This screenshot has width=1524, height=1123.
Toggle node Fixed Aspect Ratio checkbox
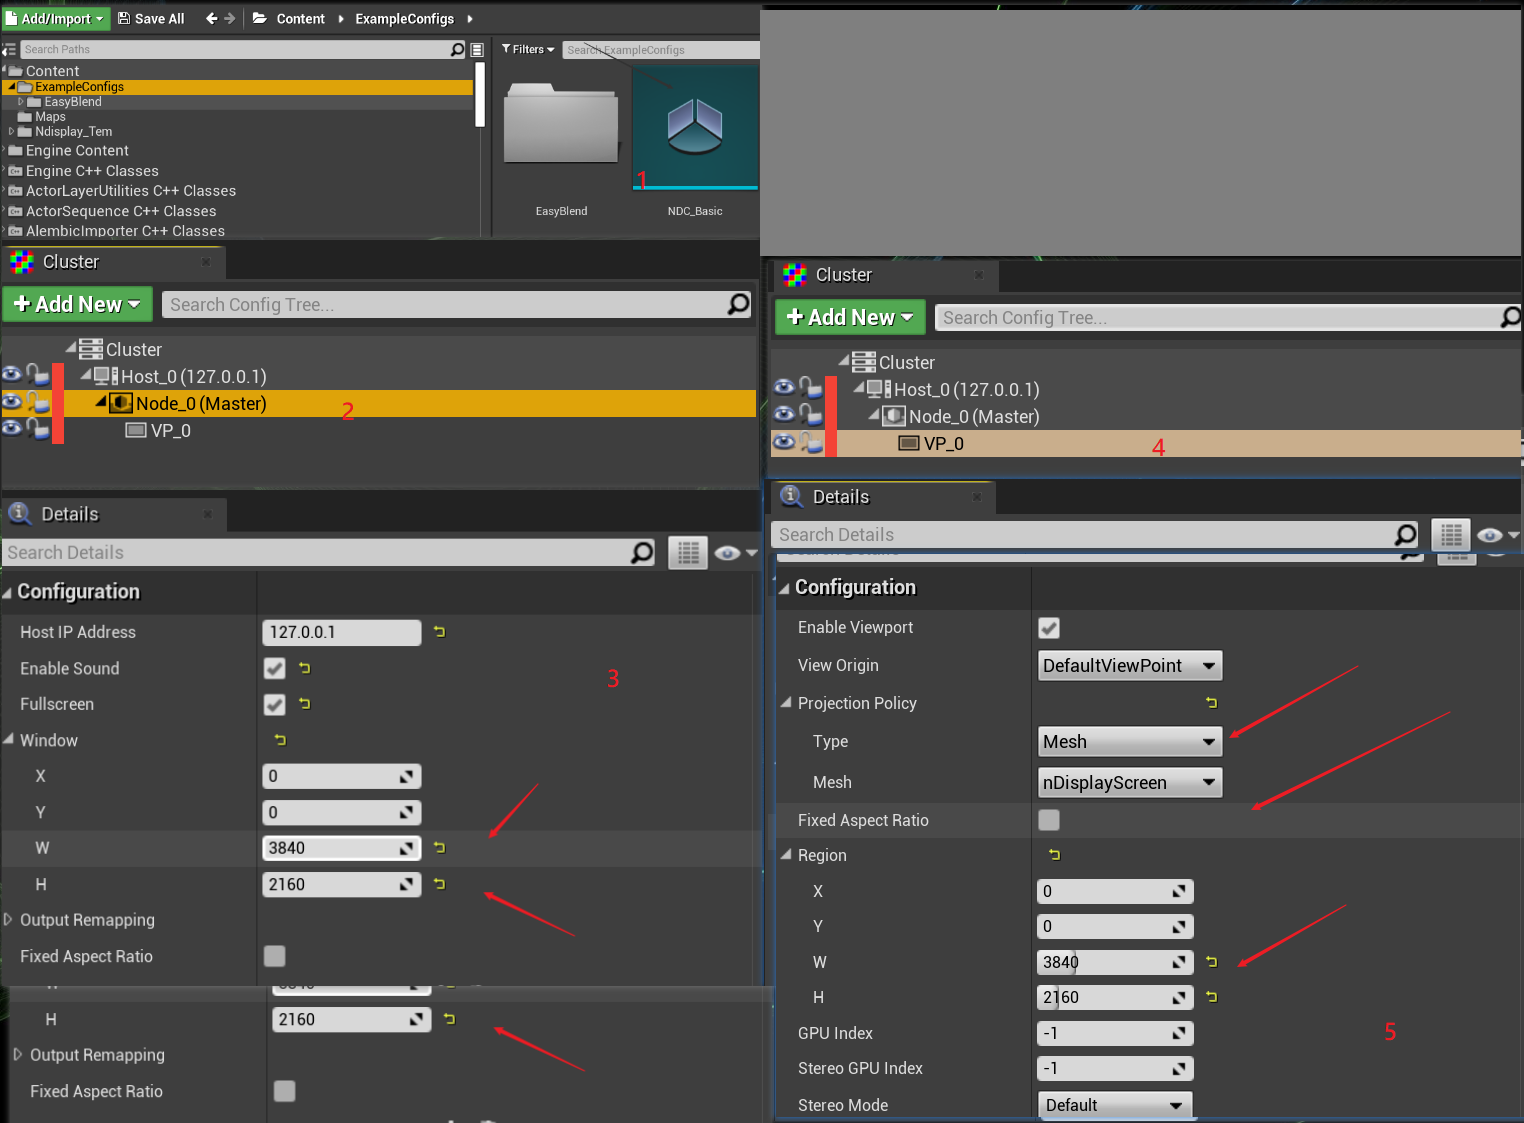point(275,956)
